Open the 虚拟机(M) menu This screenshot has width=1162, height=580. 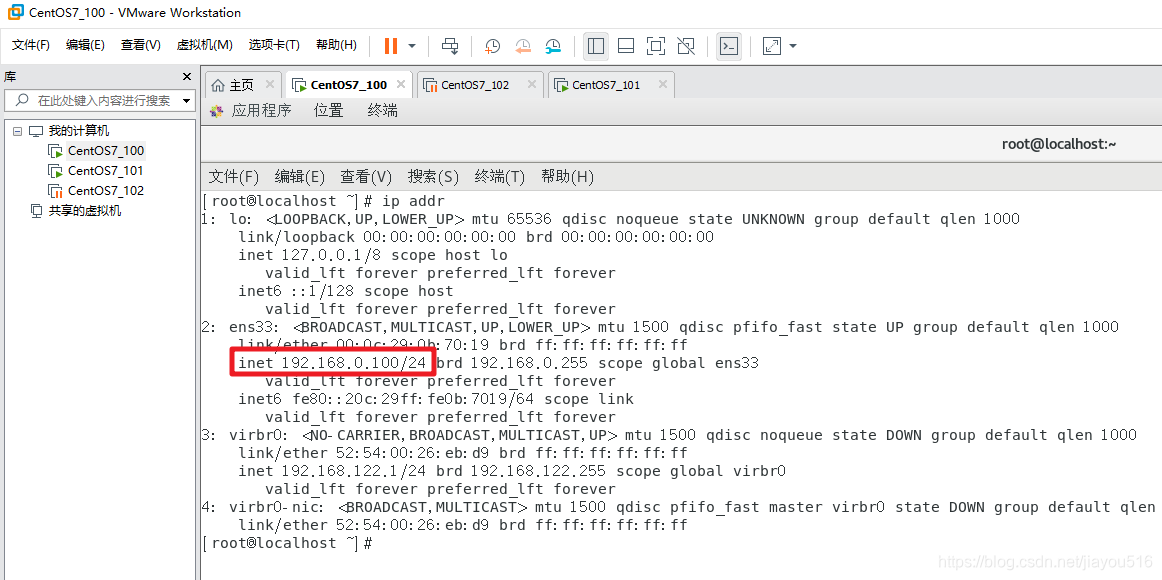point(205,45)
